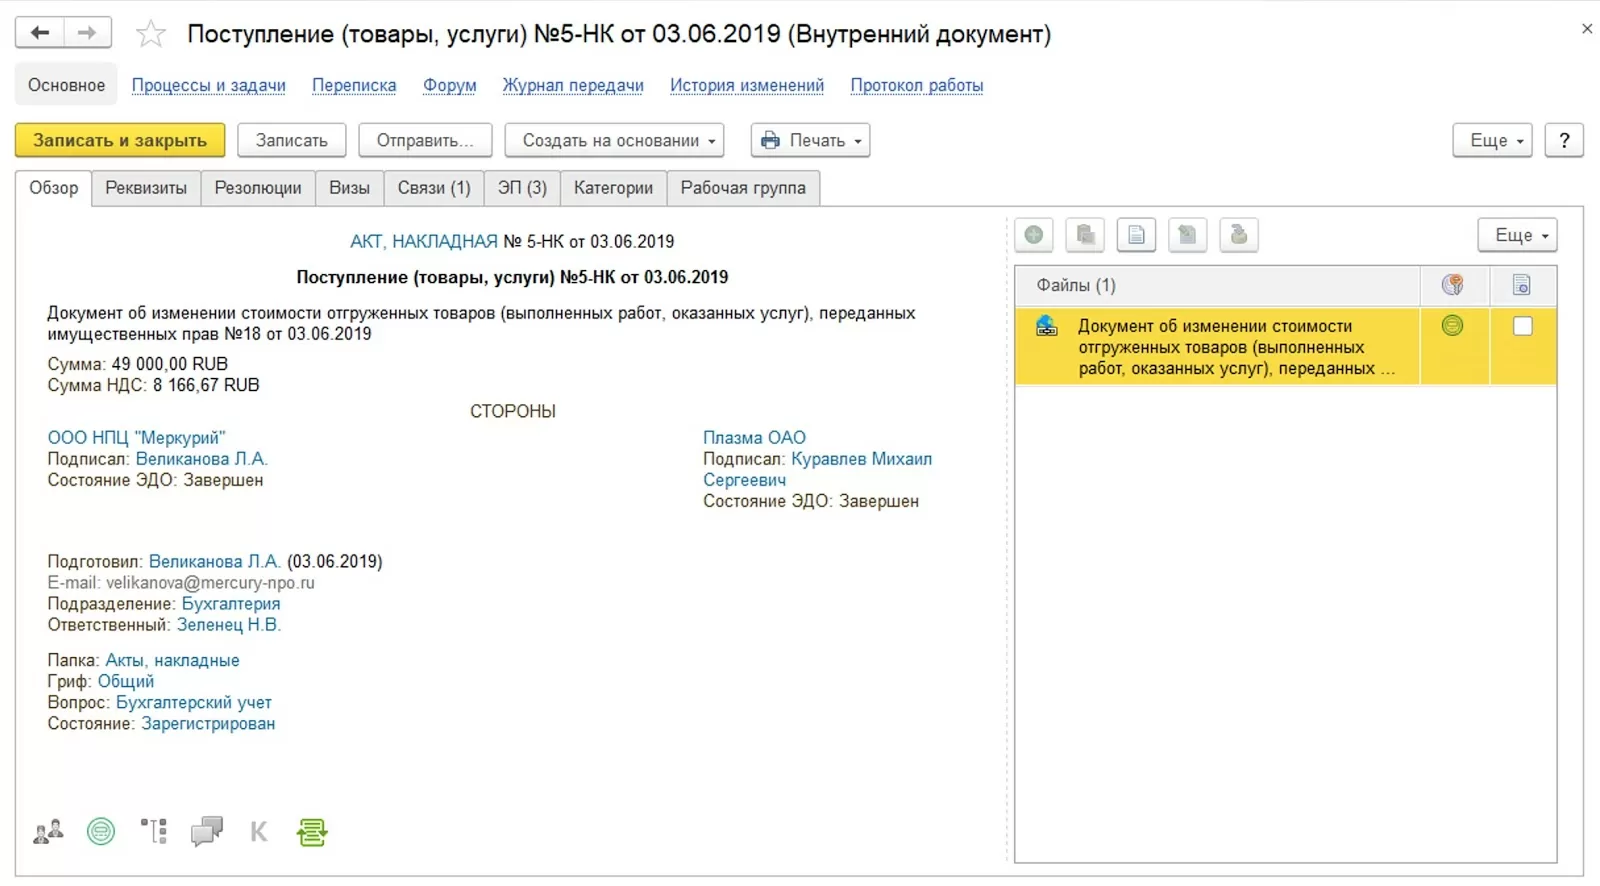
Task: Open the files panel Еще menu
Action: point(1517,235)
